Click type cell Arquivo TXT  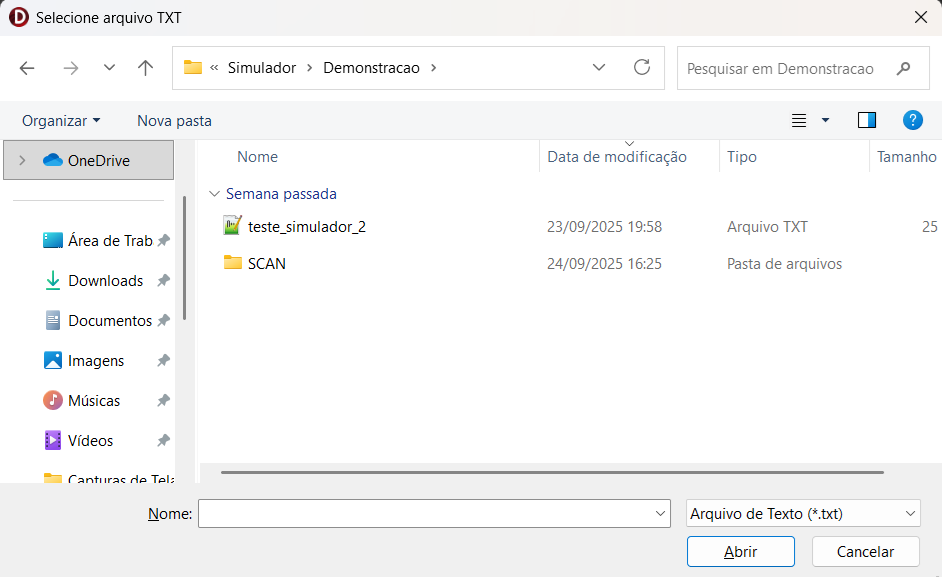tap(767, 227)
